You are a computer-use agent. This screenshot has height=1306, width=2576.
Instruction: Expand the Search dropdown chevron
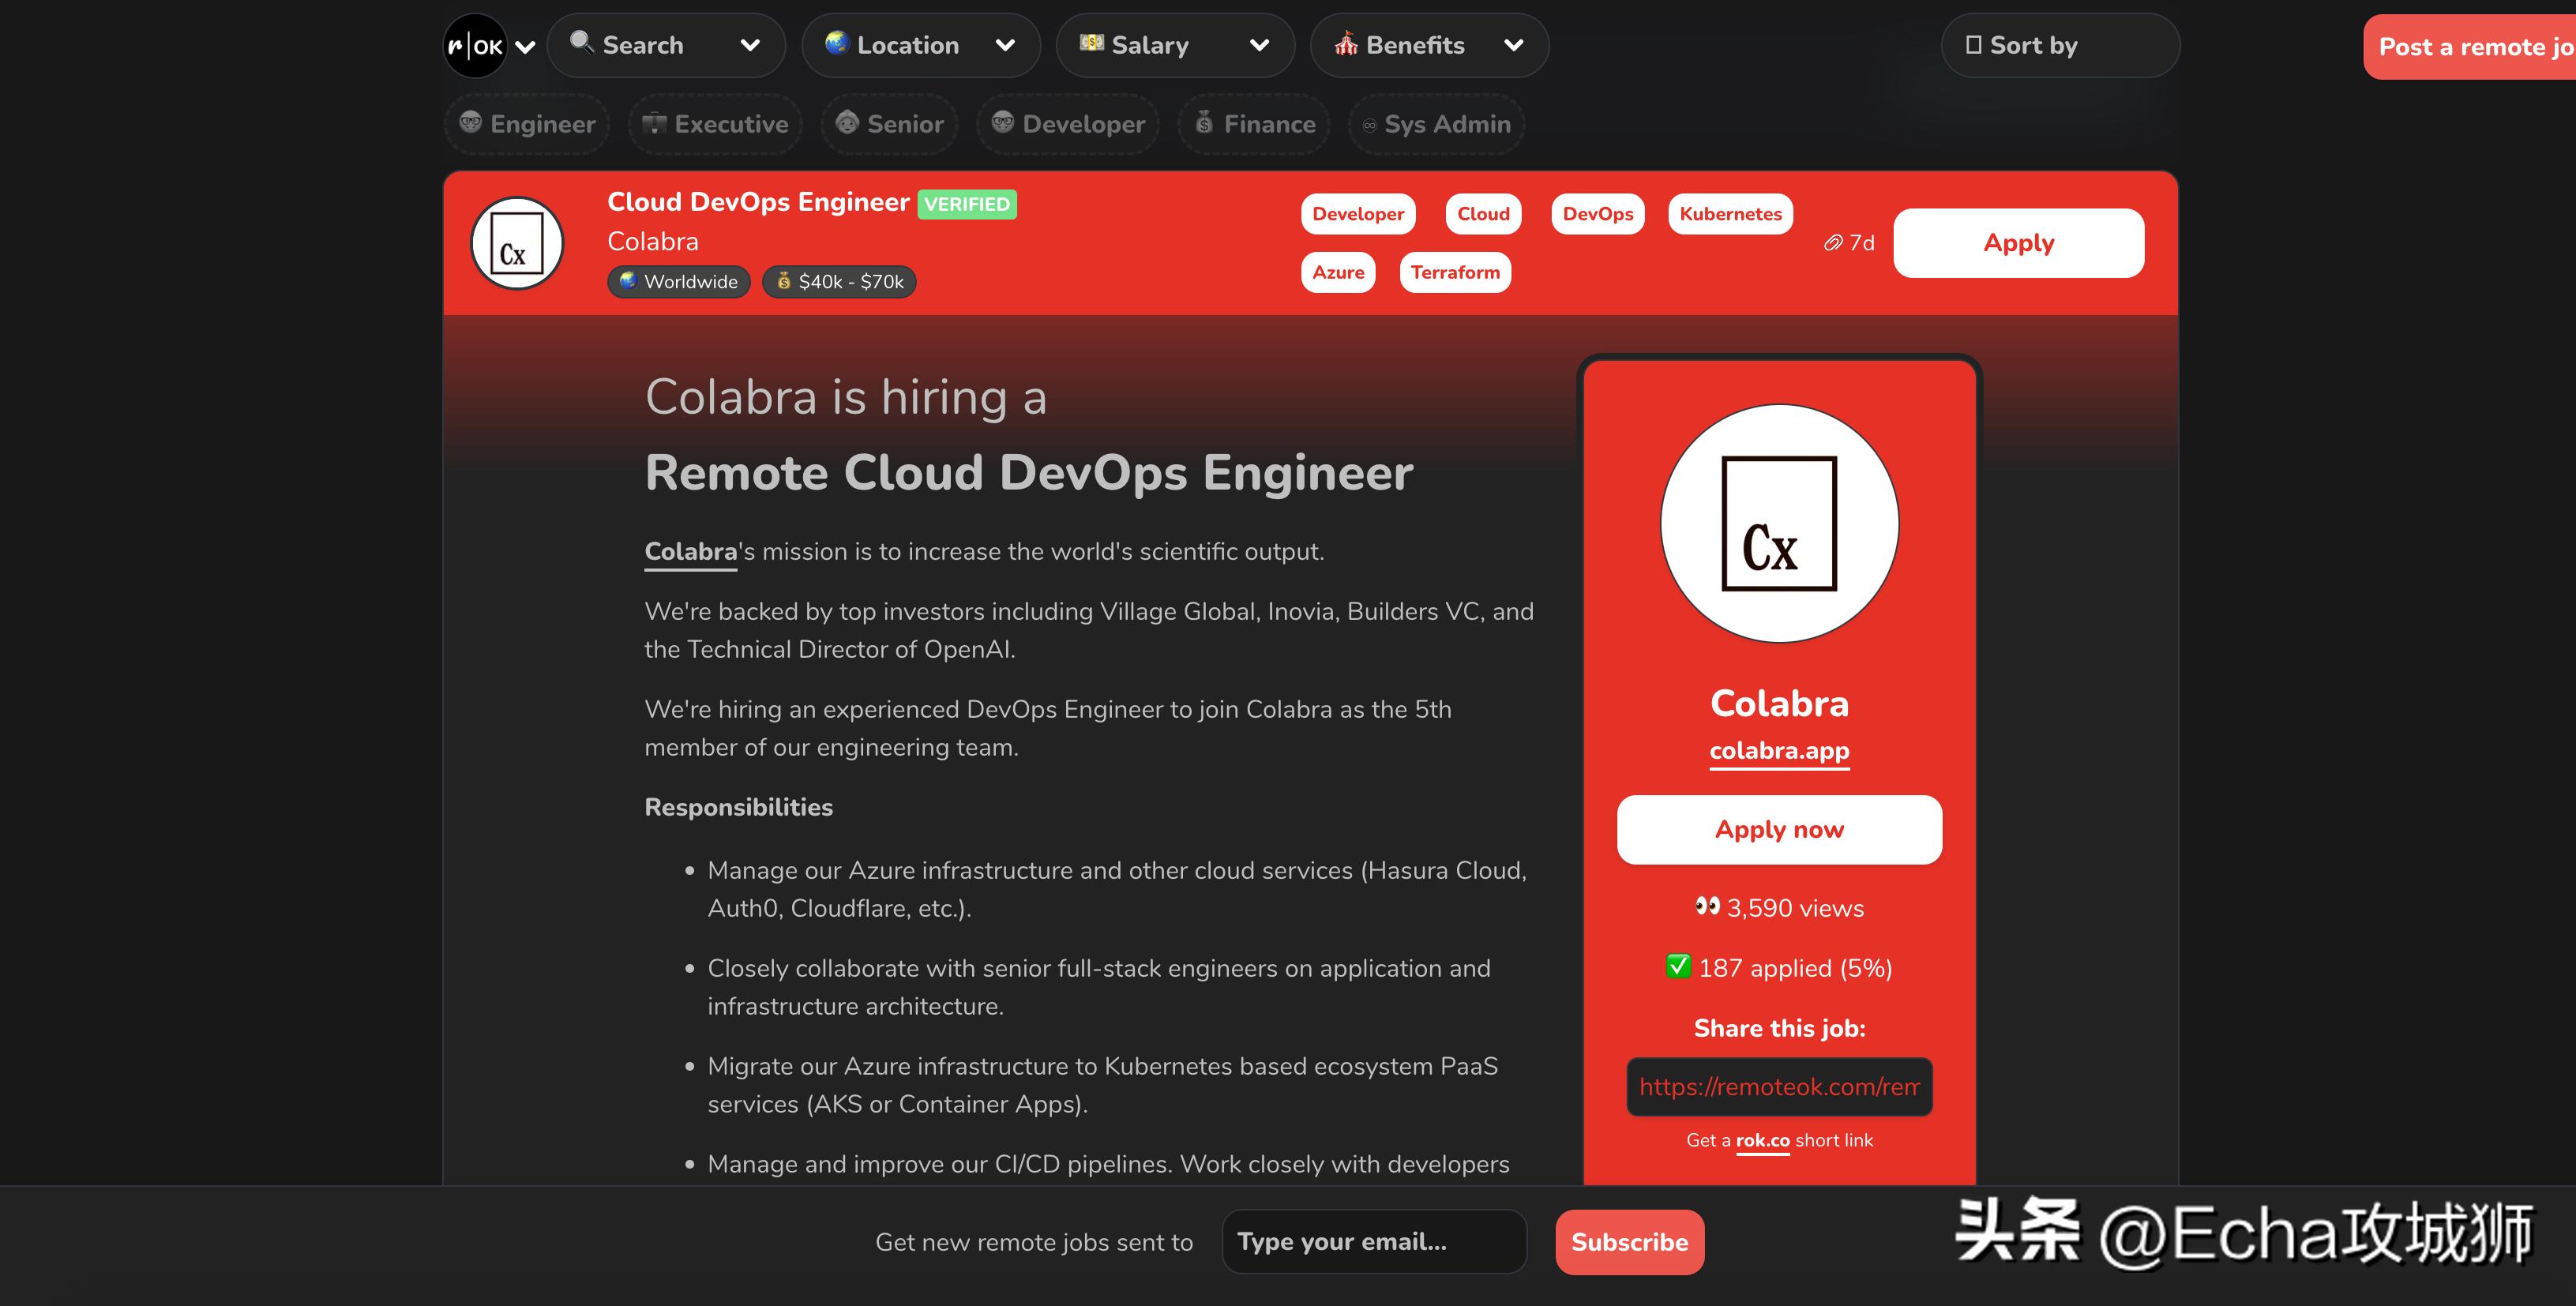(750, 45)
